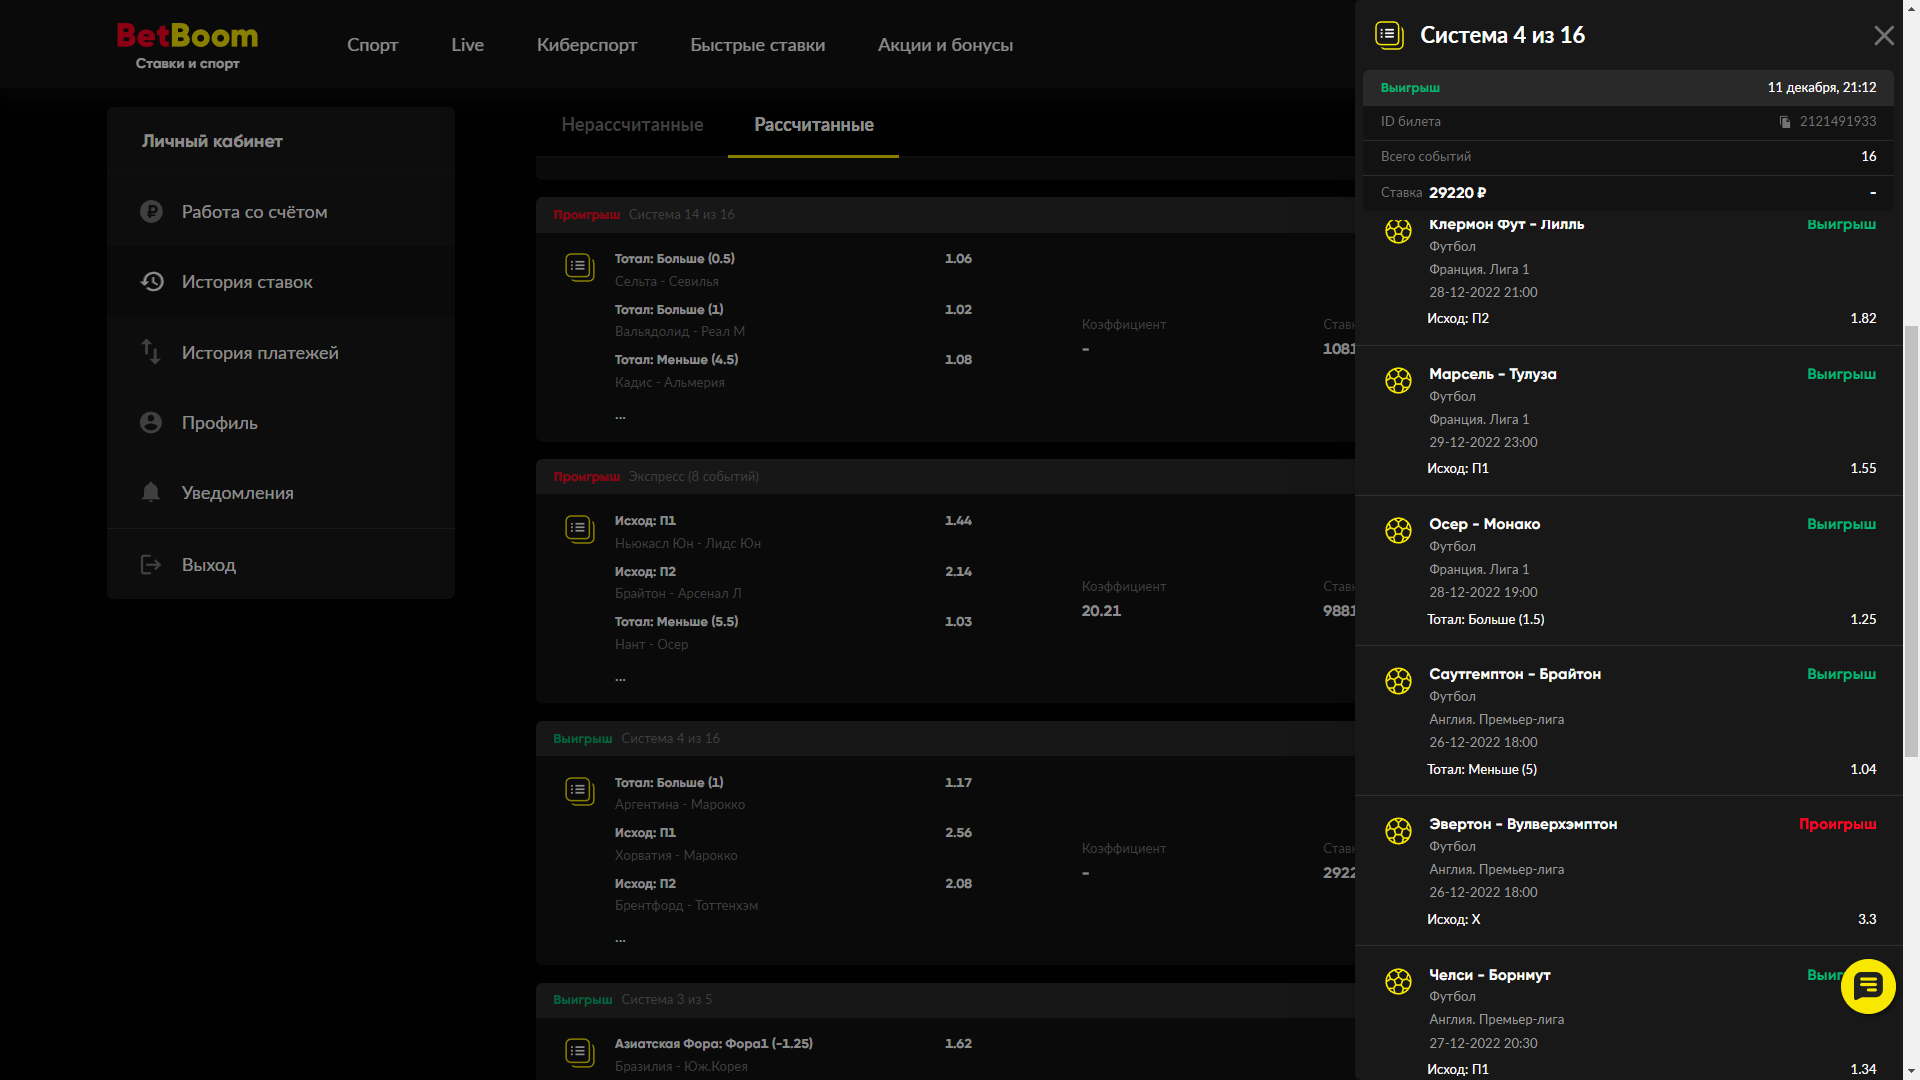Click the logout icon beside Выход
The height and width of the screenshot is (1080, 1920).
[151, 565]
